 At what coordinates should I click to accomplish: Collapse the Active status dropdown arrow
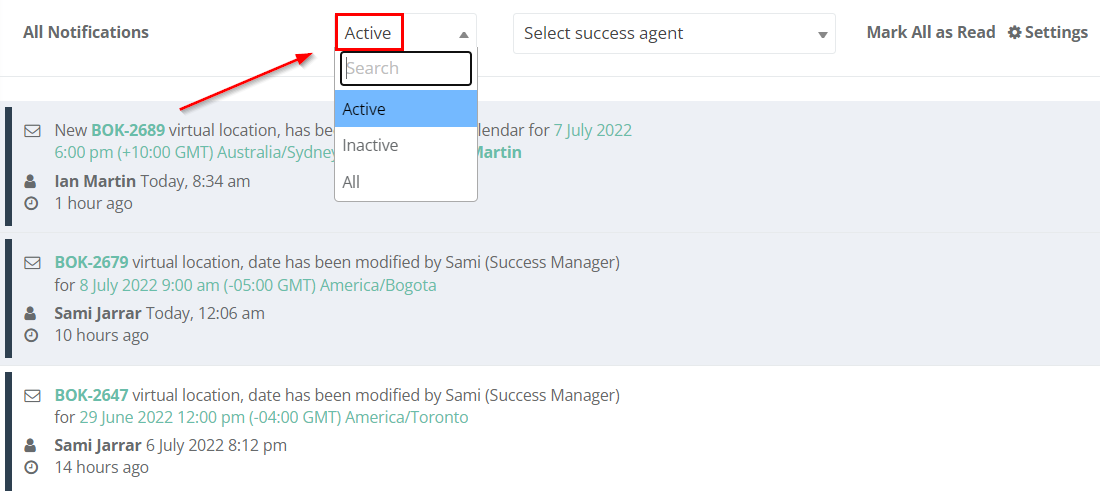click(x=463, y=34)
